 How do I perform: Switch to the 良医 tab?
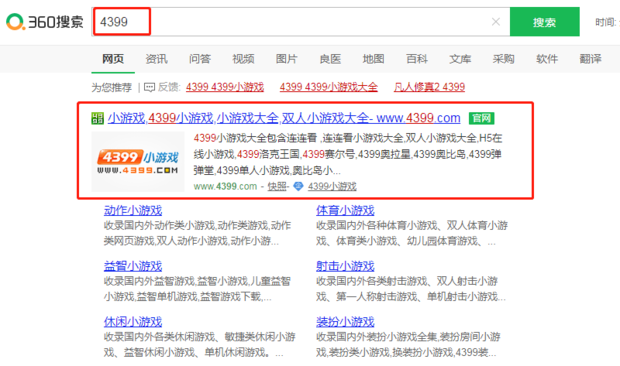(x=330, y=59)
